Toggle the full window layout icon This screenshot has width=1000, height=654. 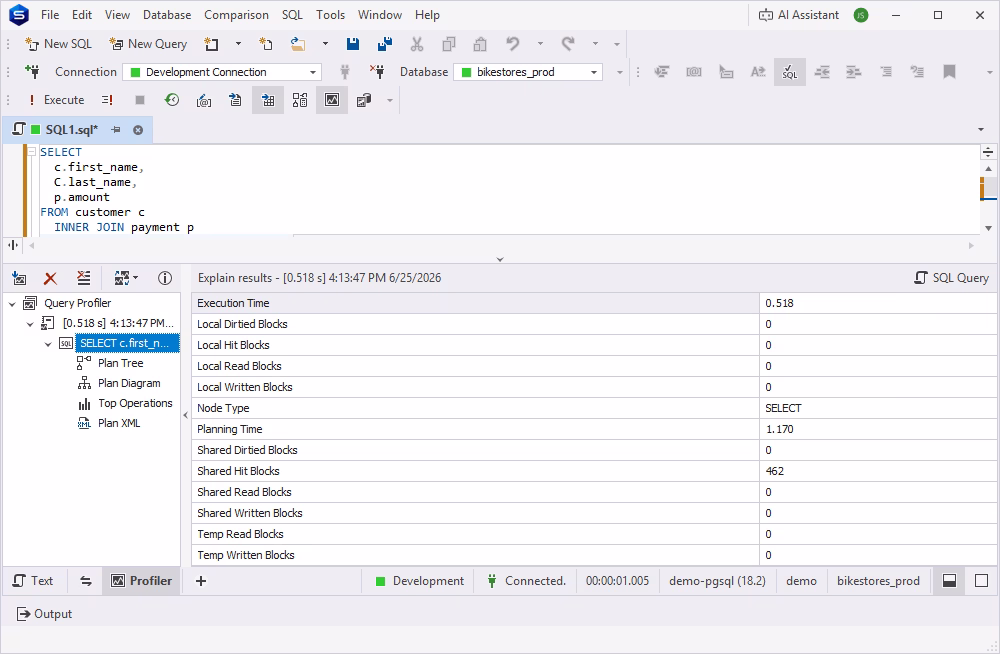click(982, 581)
